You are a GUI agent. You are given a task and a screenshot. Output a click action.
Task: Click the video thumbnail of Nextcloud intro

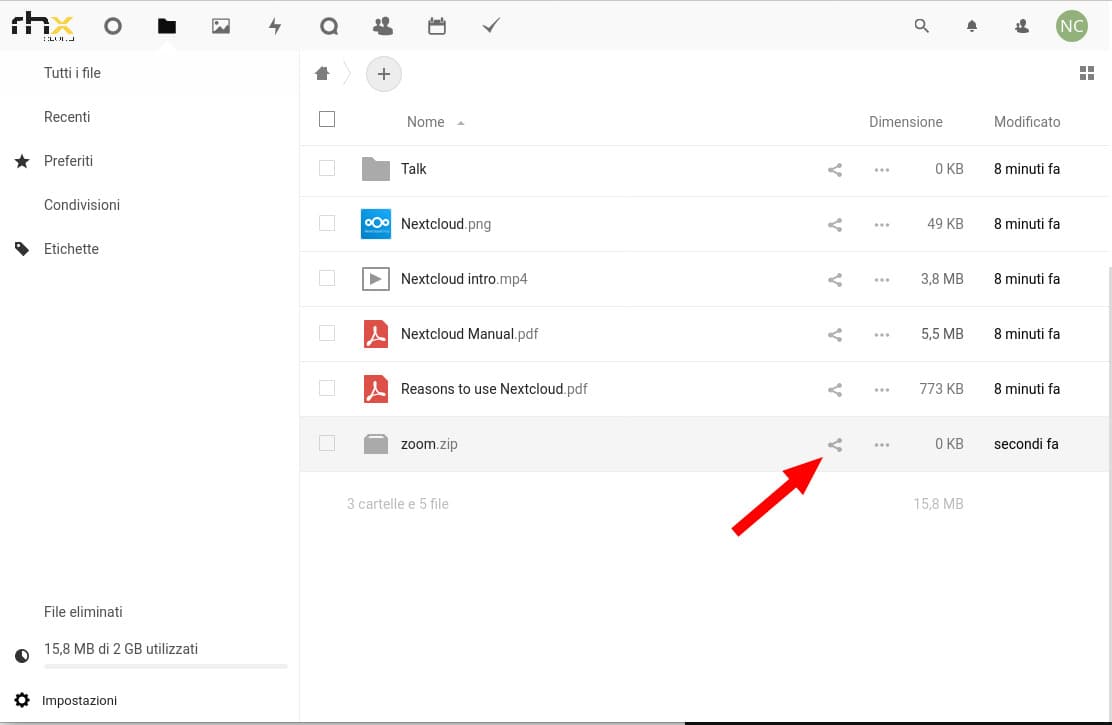pos(376,279)
